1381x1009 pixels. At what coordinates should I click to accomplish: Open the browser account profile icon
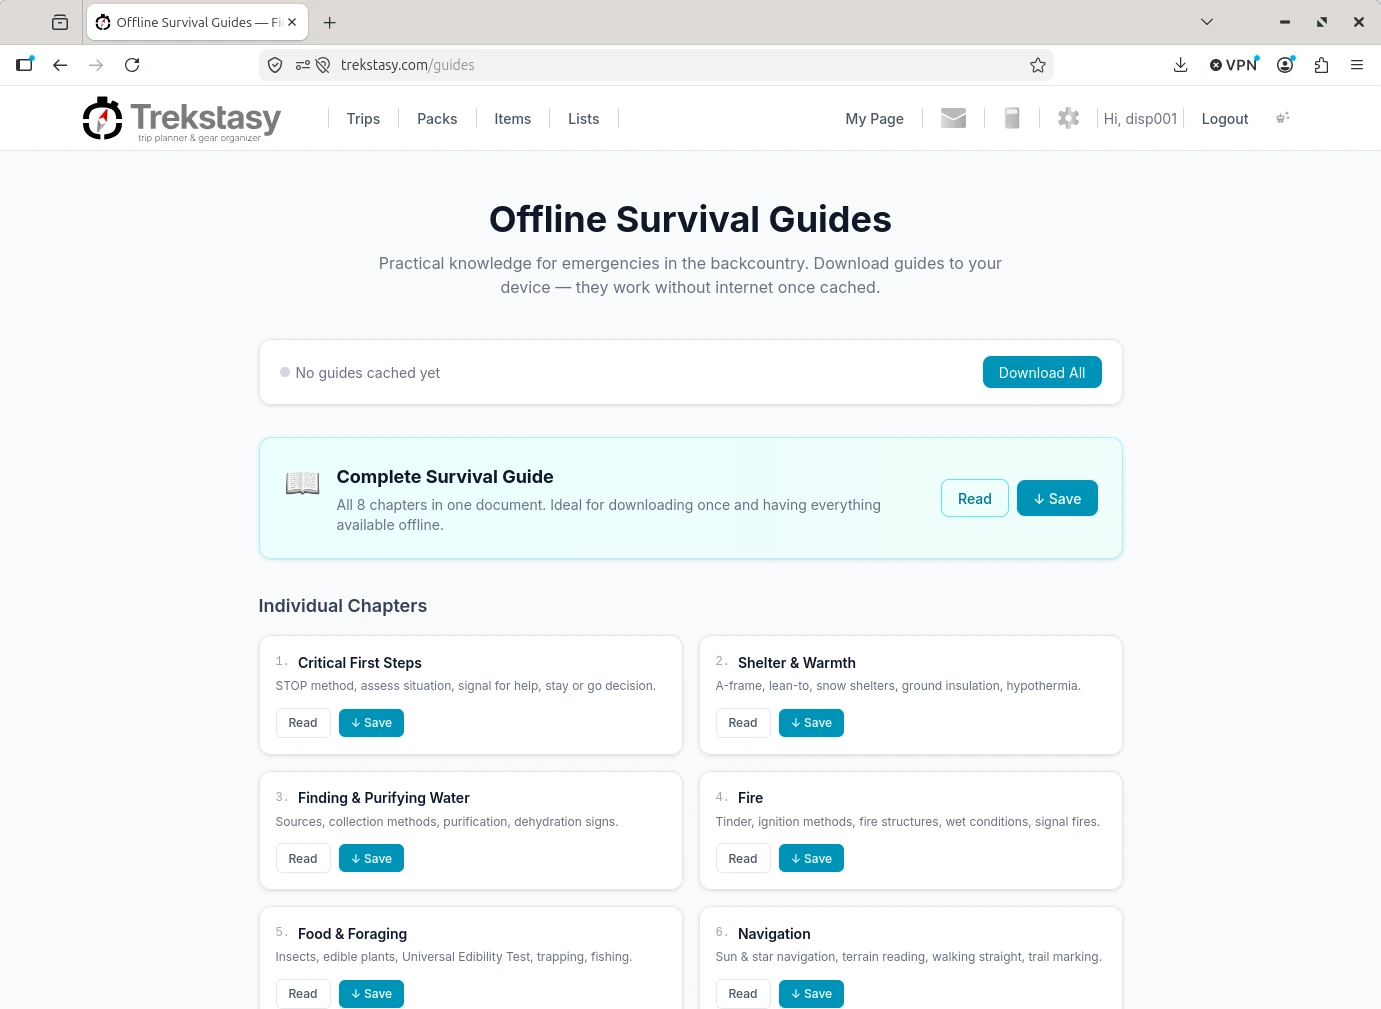[x=1286, y=65]
